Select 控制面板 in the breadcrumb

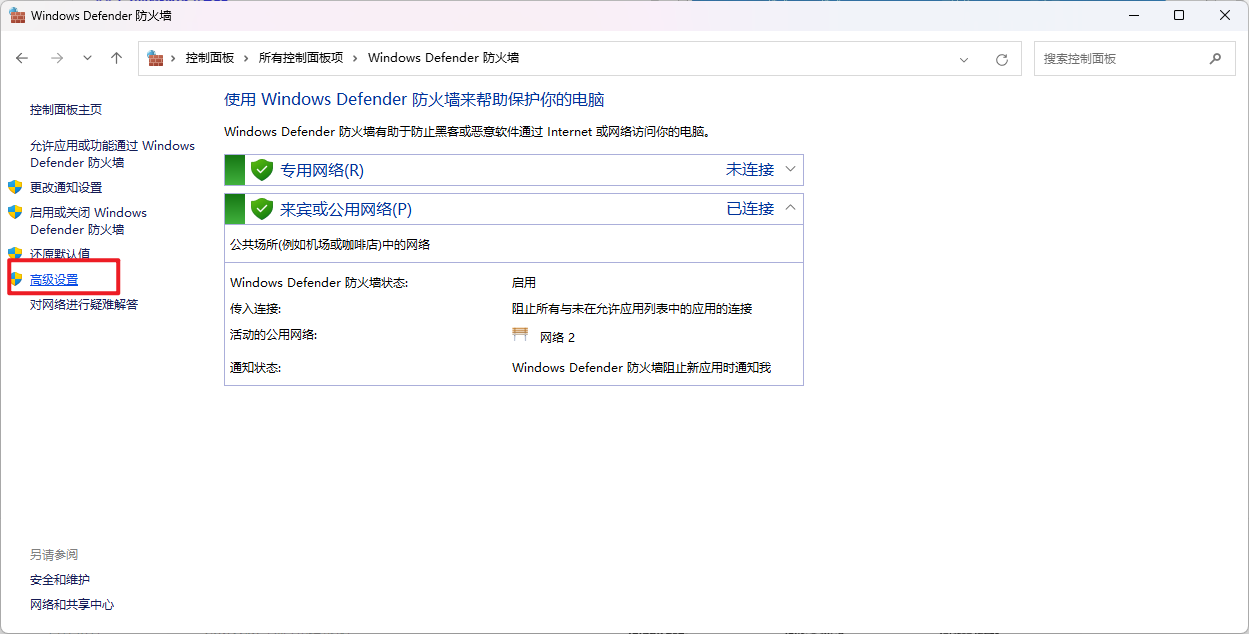pos(209,58)
